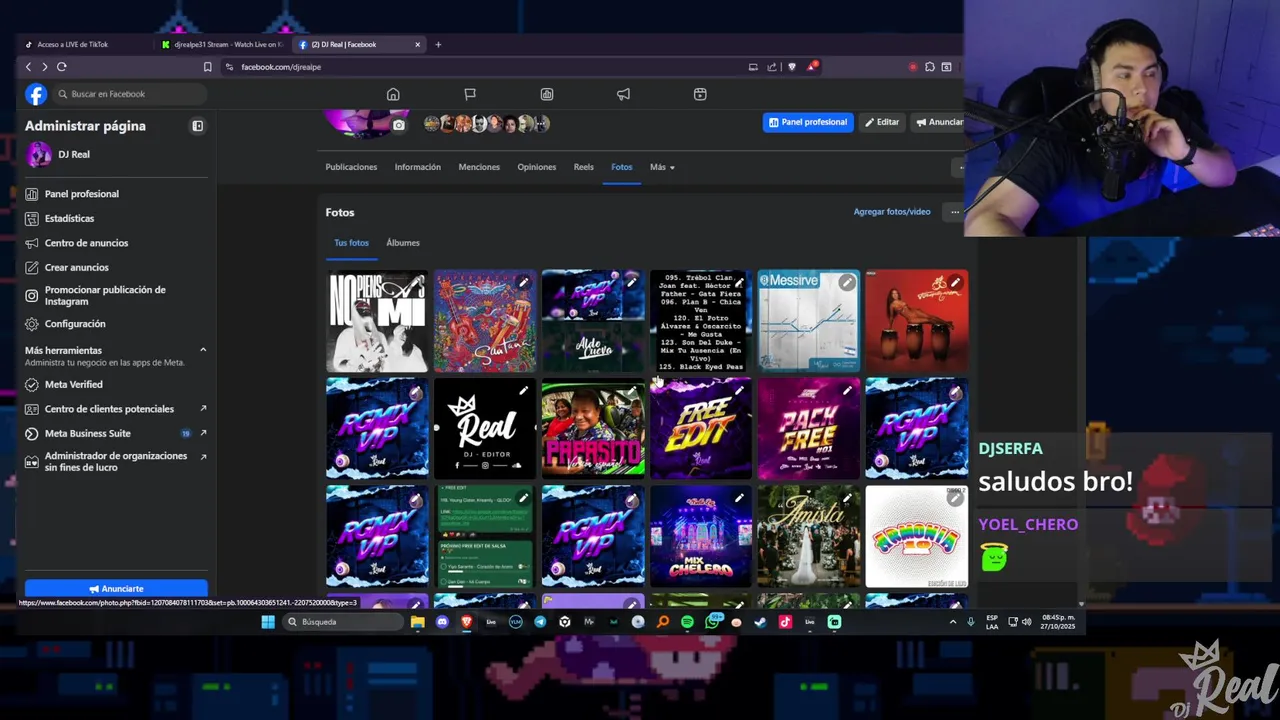Open Centro de anuncios in the sidebar
Image resolution: width=1280 pixels, height=720 pixels.
pyautogui.click(x=116, y=243)
